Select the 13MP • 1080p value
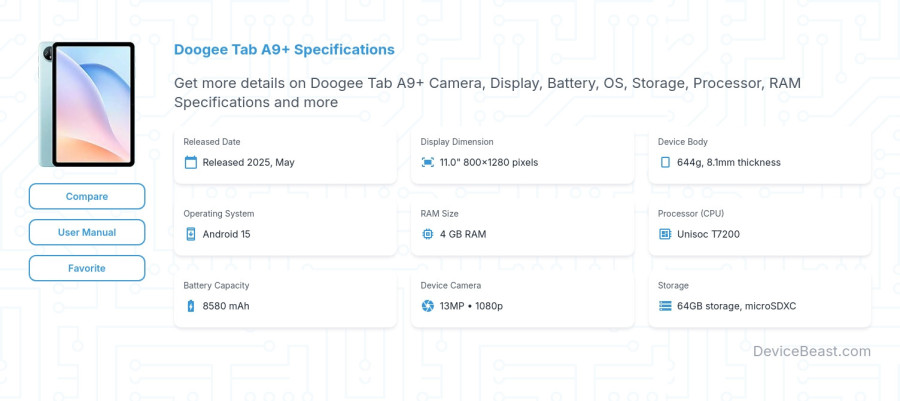The height and width of the screenshot is (401, 900). tap(471, 306)
